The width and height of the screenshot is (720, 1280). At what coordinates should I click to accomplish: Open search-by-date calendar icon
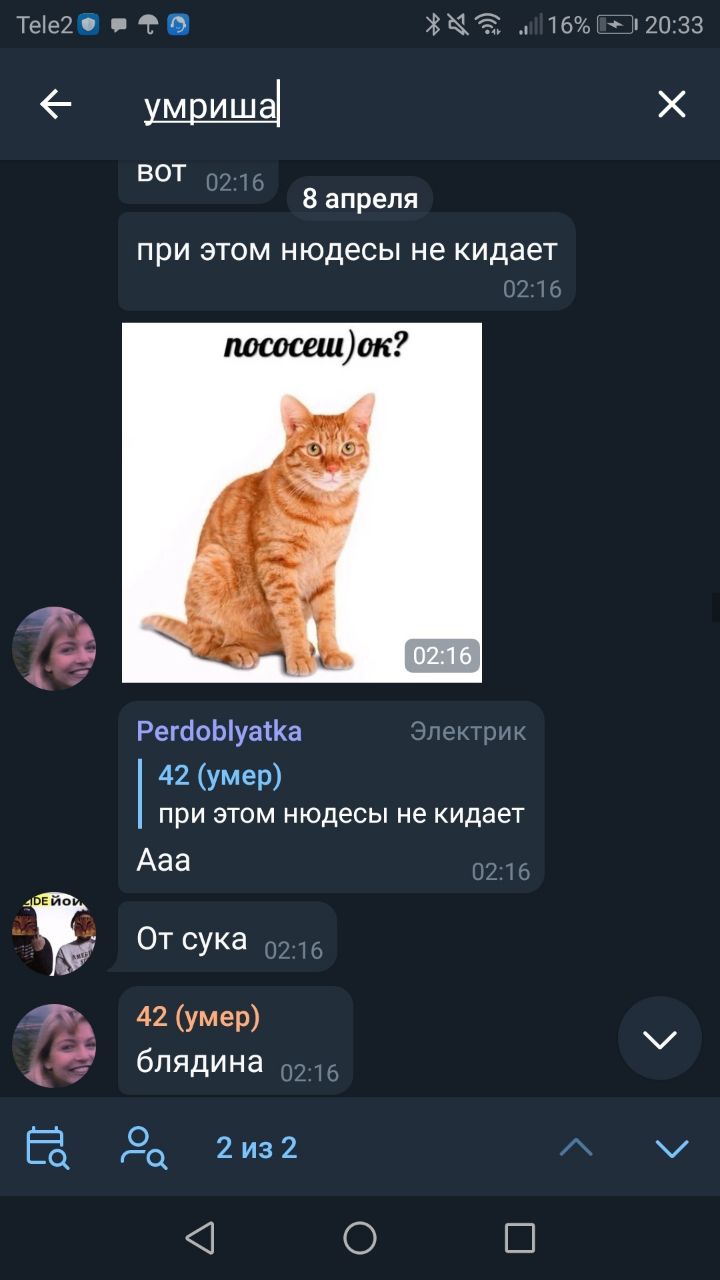(x=47, y=1147)
